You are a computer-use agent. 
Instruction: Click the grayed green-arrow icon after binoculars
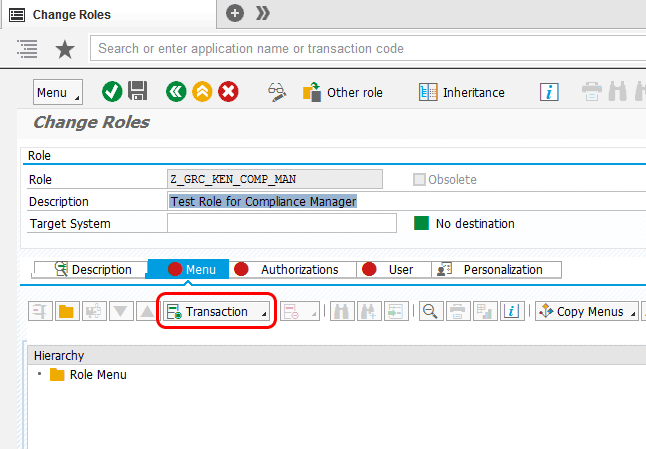[x=396, y=311]
